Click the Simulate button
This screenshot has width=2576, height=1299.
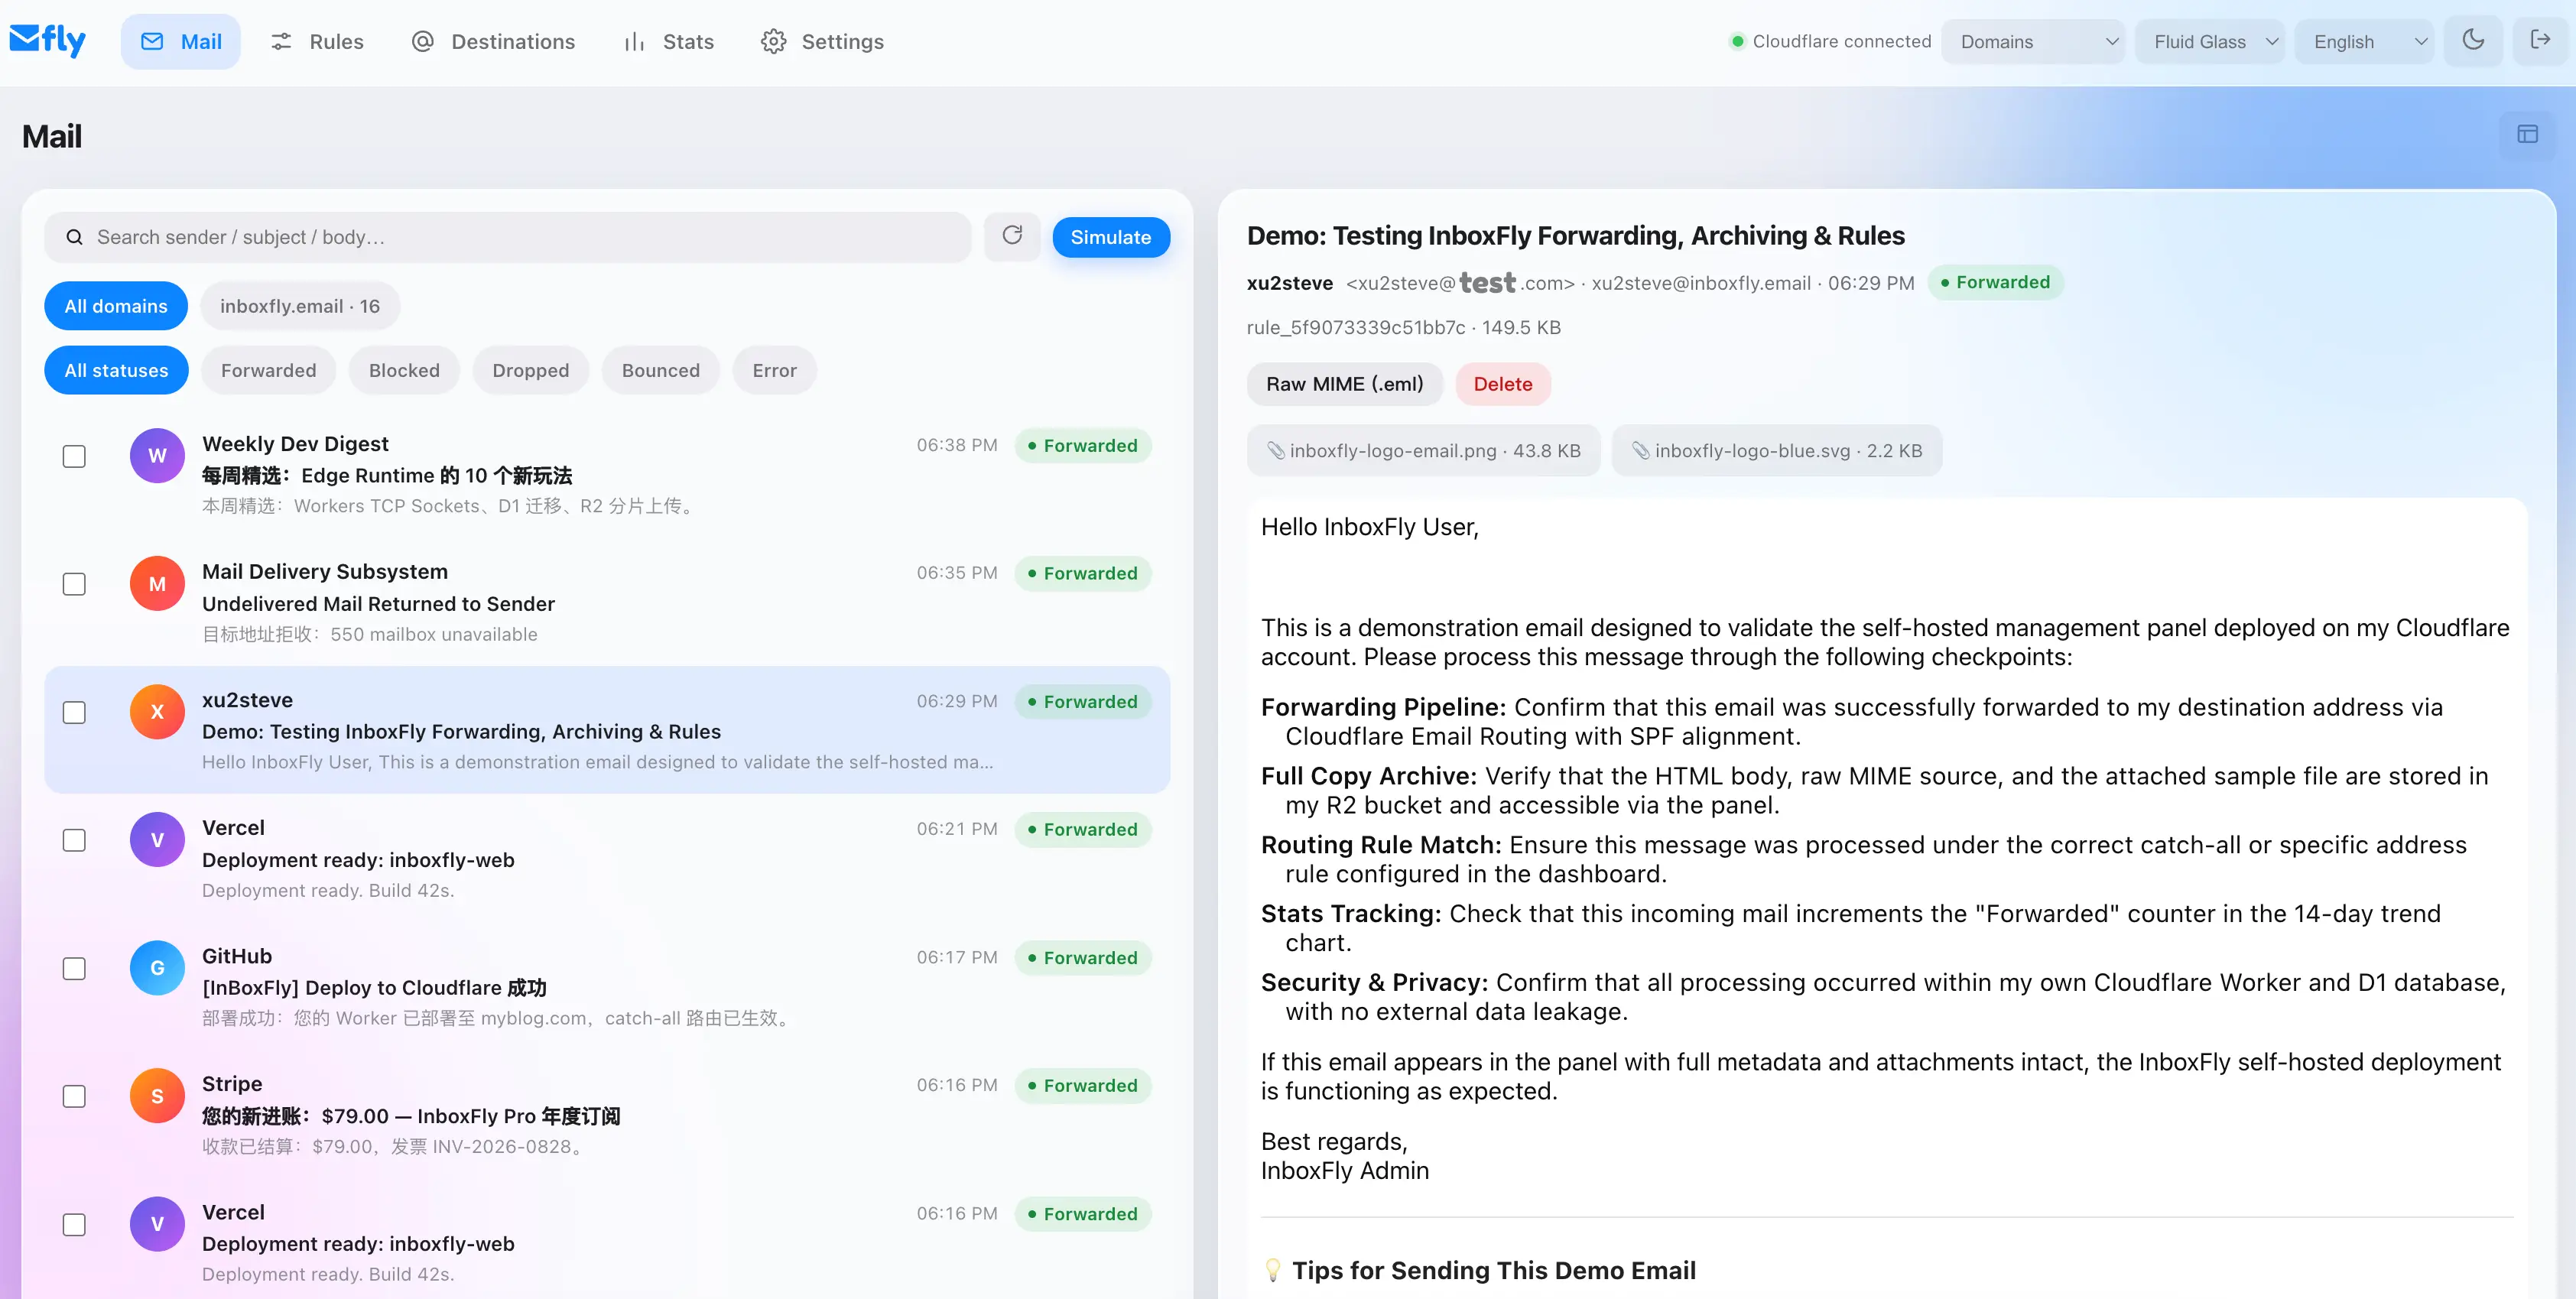pyautogui.click(x=1111, y=237)
